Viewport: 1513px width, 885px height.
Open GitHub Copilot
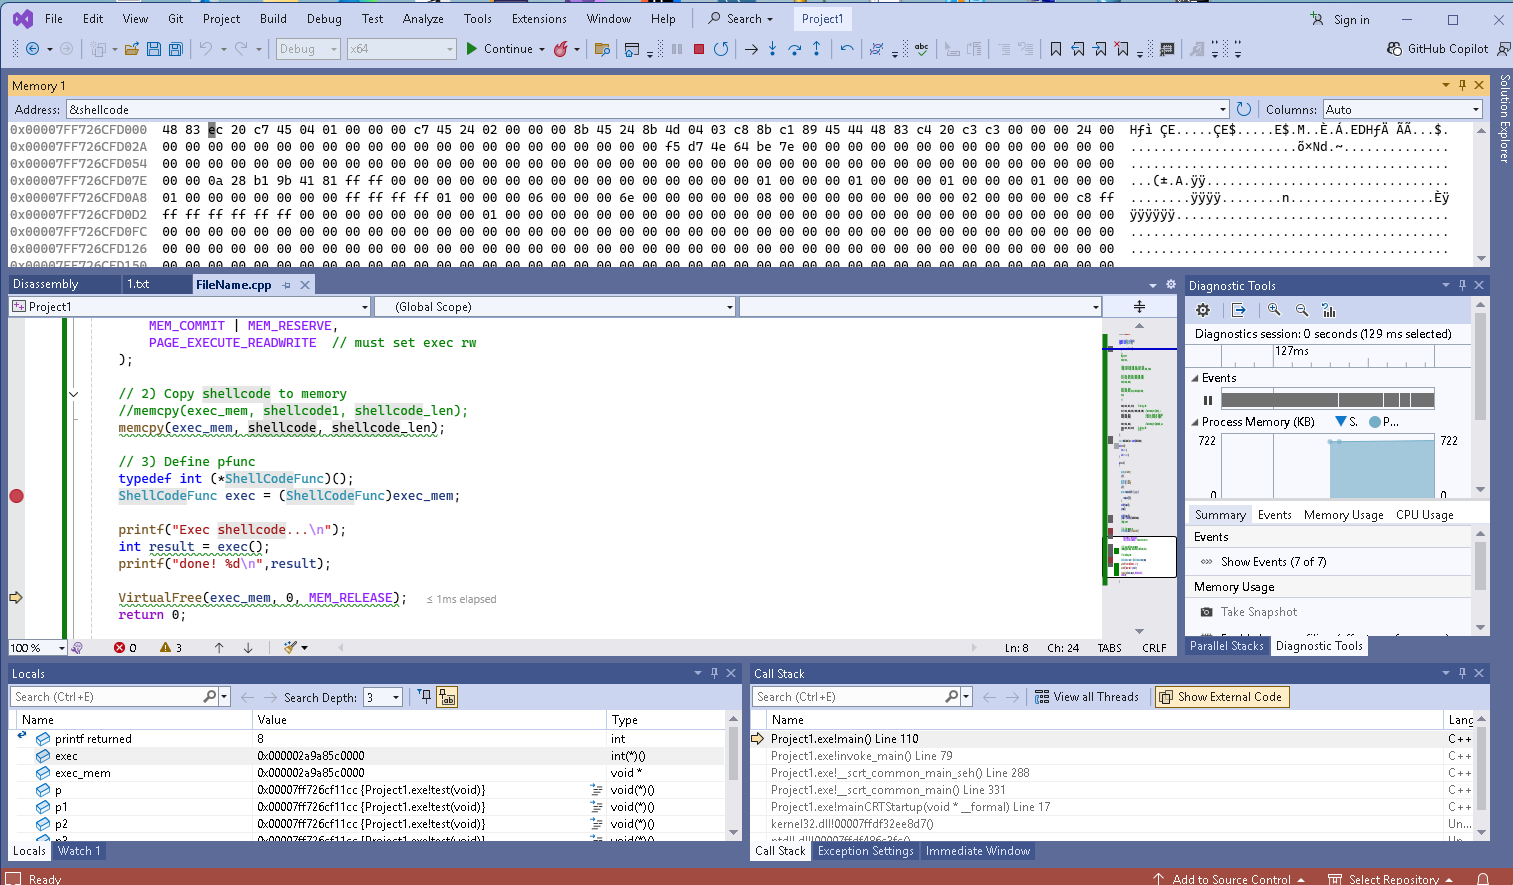click(1437, 48)
